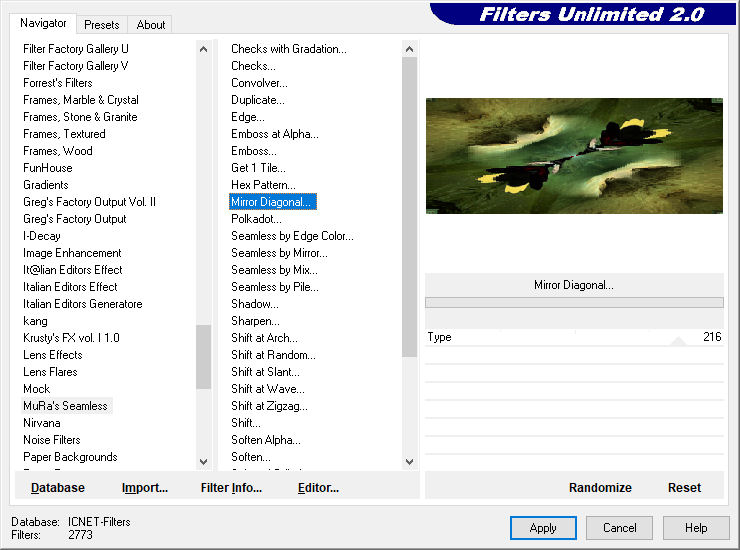740x550 pixels.
Task: Select Noise Filters category
Action: (51, 440)
